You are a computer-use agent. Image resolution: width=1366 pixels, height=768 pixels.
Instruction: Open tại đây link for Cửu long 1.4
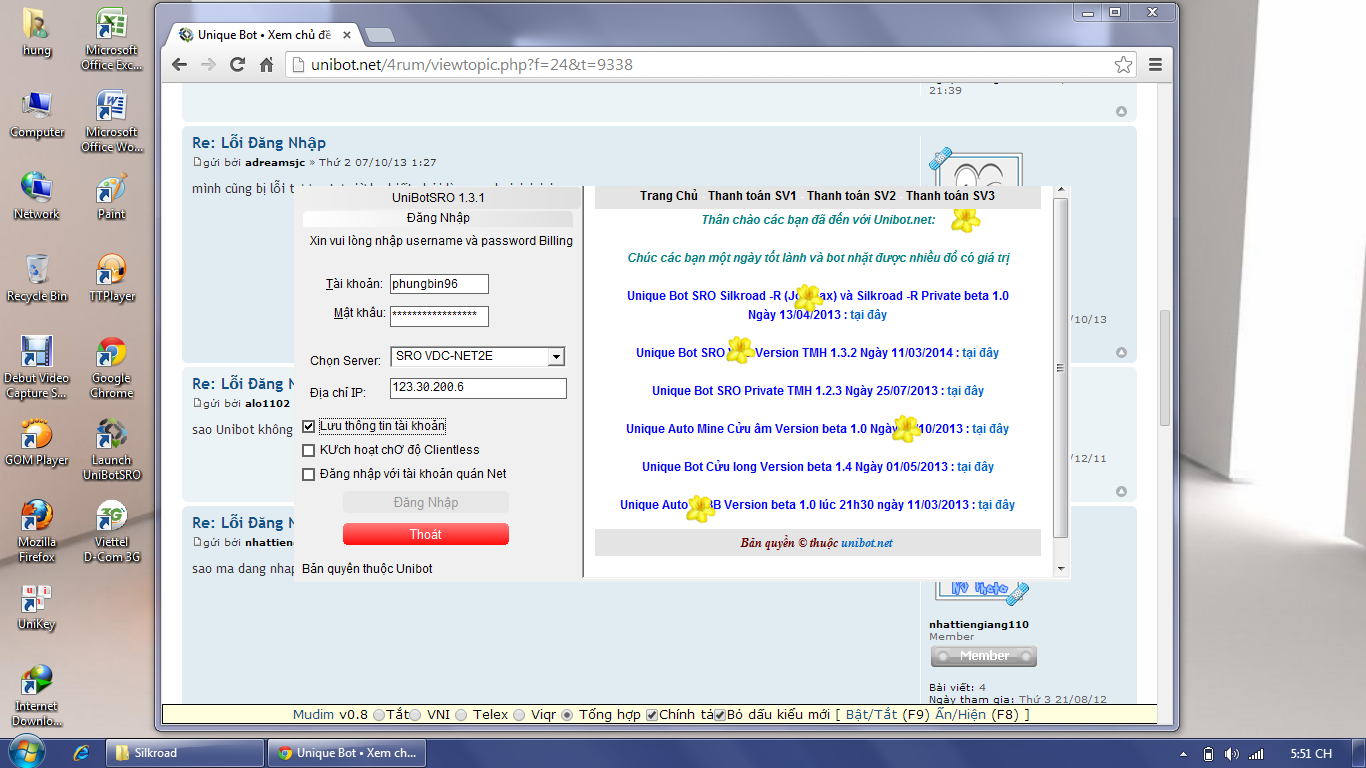click(975, 467)
